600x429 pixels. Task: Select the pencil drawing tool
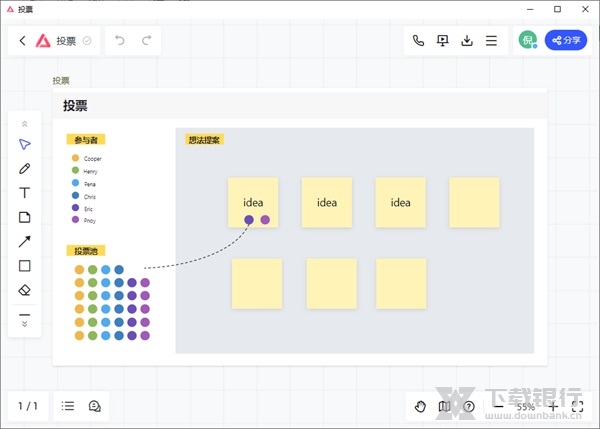click(x=25, y=168)
